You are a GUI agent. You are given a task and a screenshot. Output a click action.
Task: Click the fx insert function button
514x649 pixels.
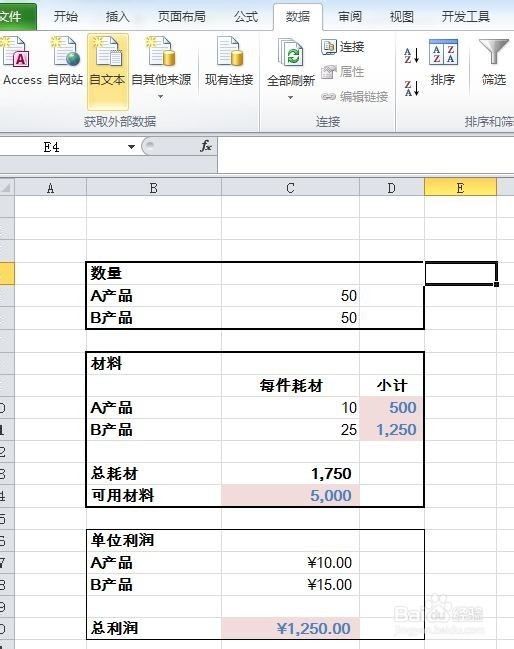pos(206,146)
